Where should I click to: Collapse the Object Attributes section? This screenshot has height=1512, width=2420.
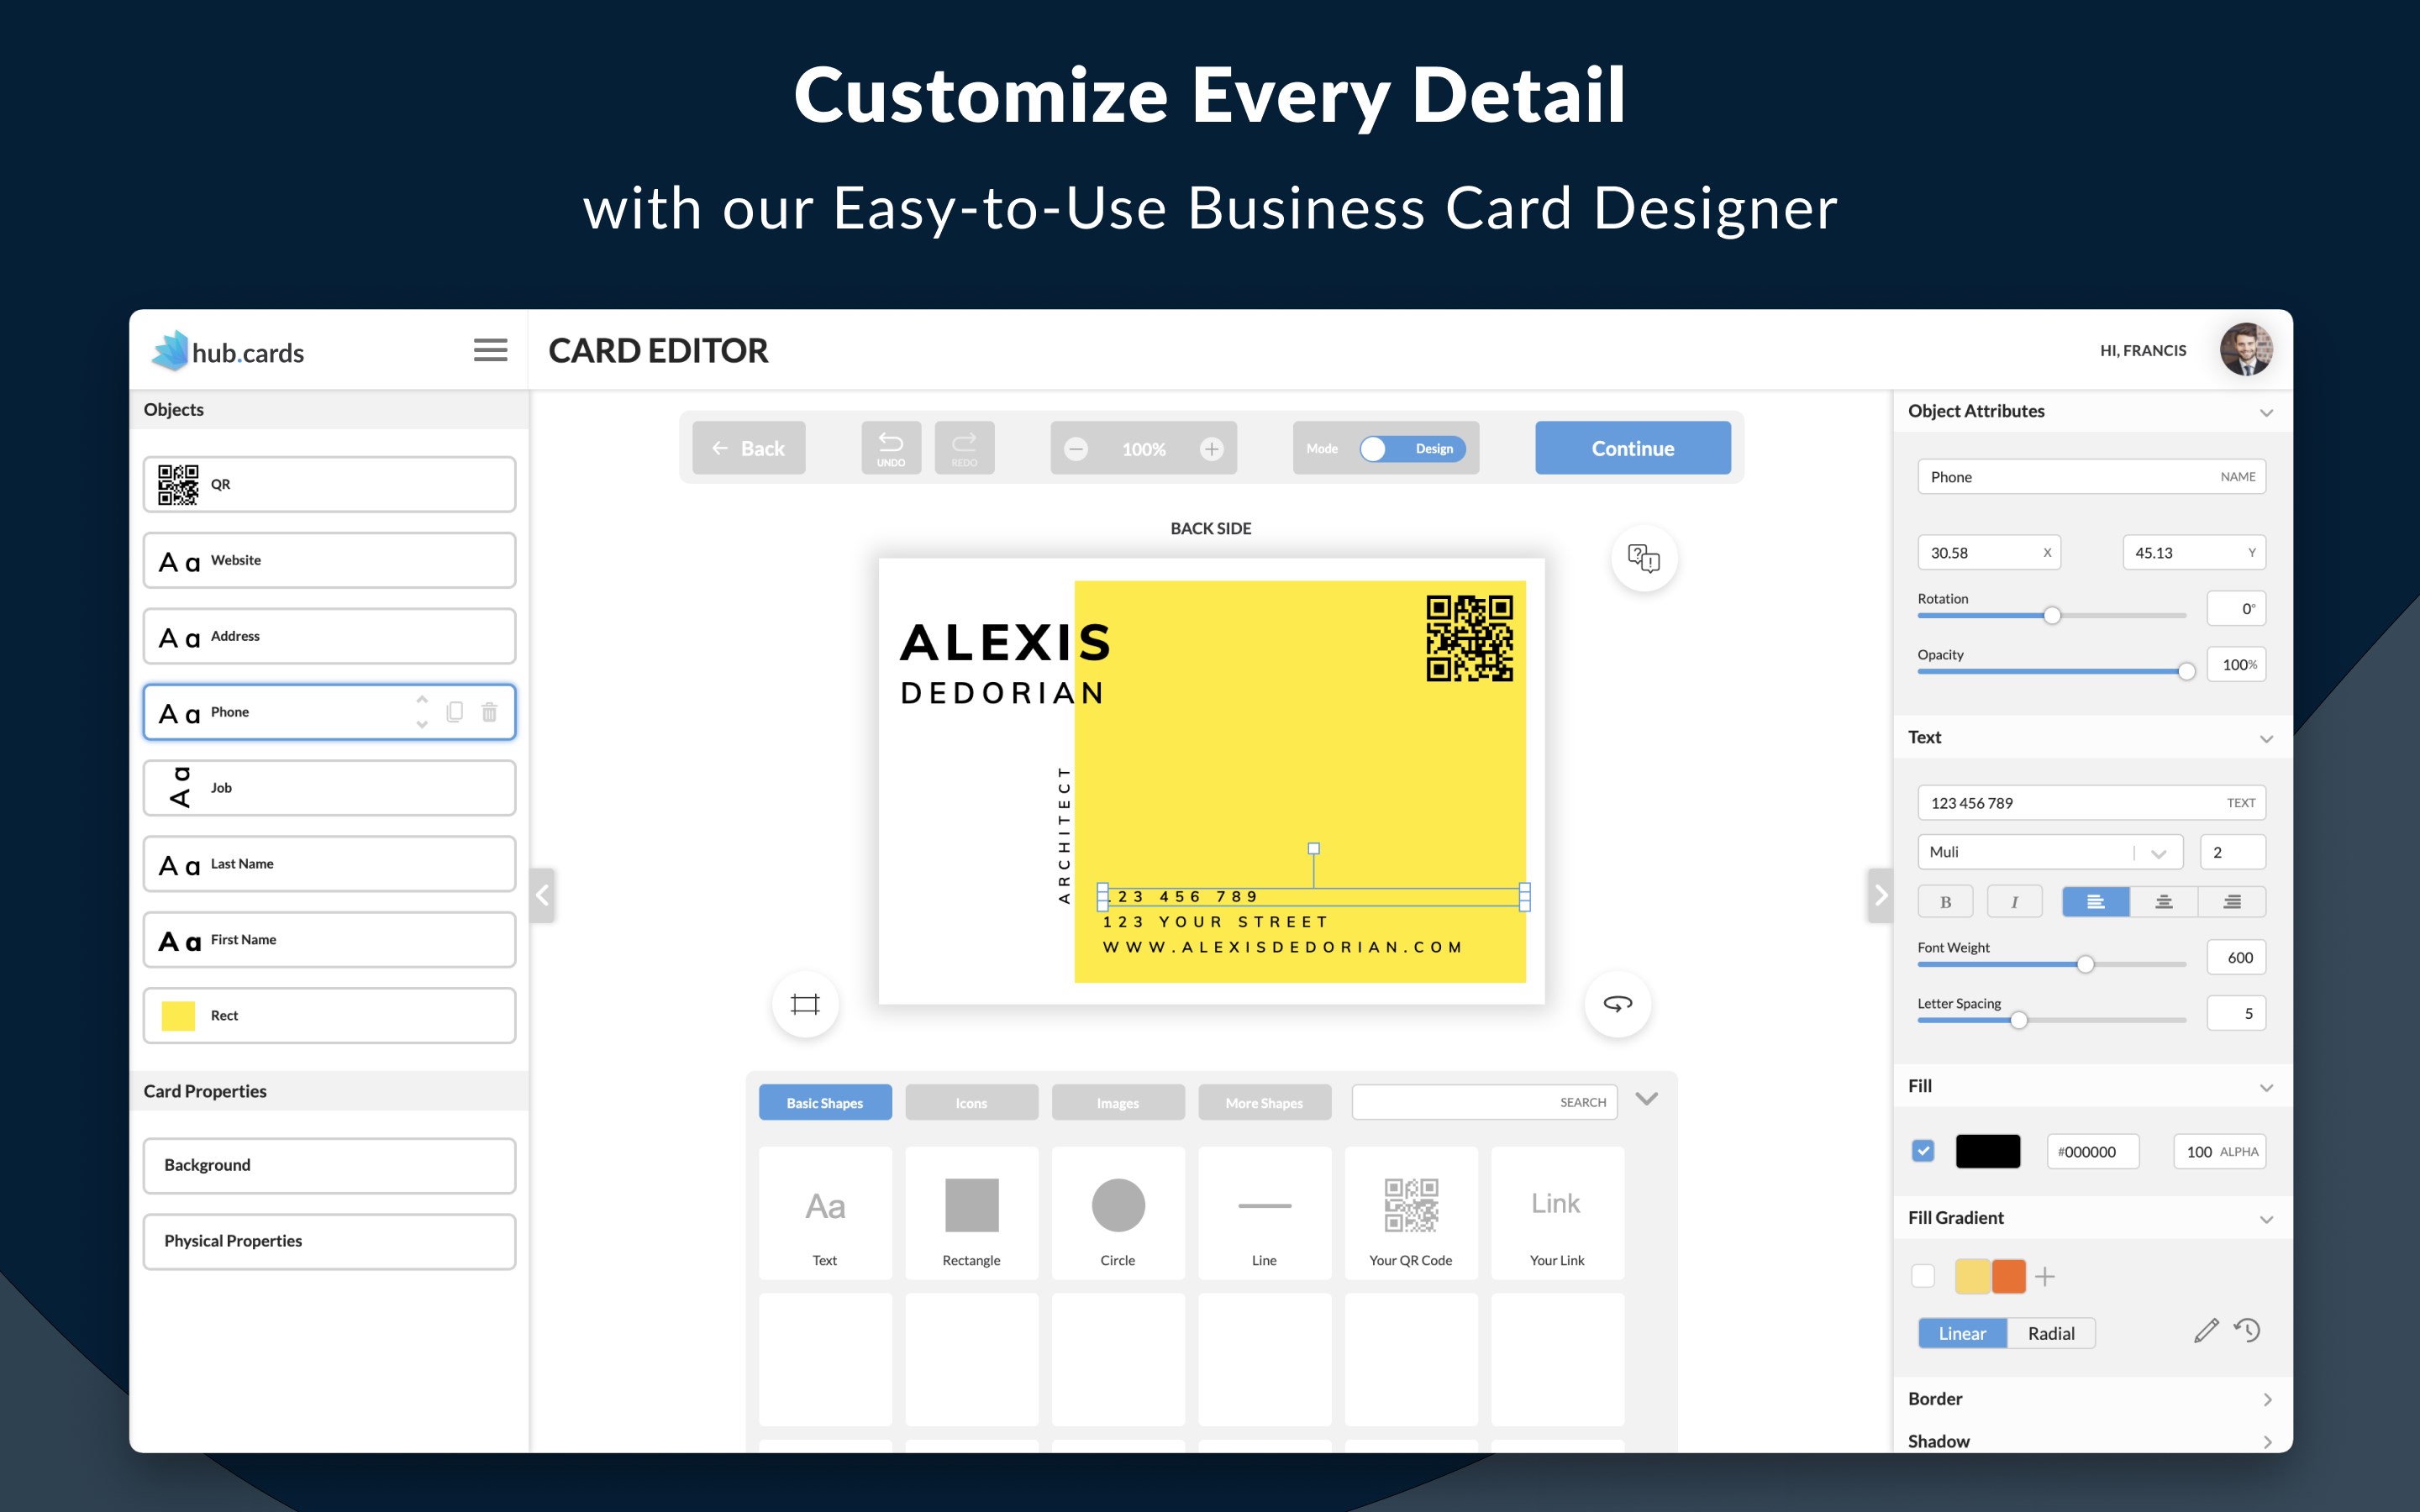pyautogui.click(x=2266, y=412)
